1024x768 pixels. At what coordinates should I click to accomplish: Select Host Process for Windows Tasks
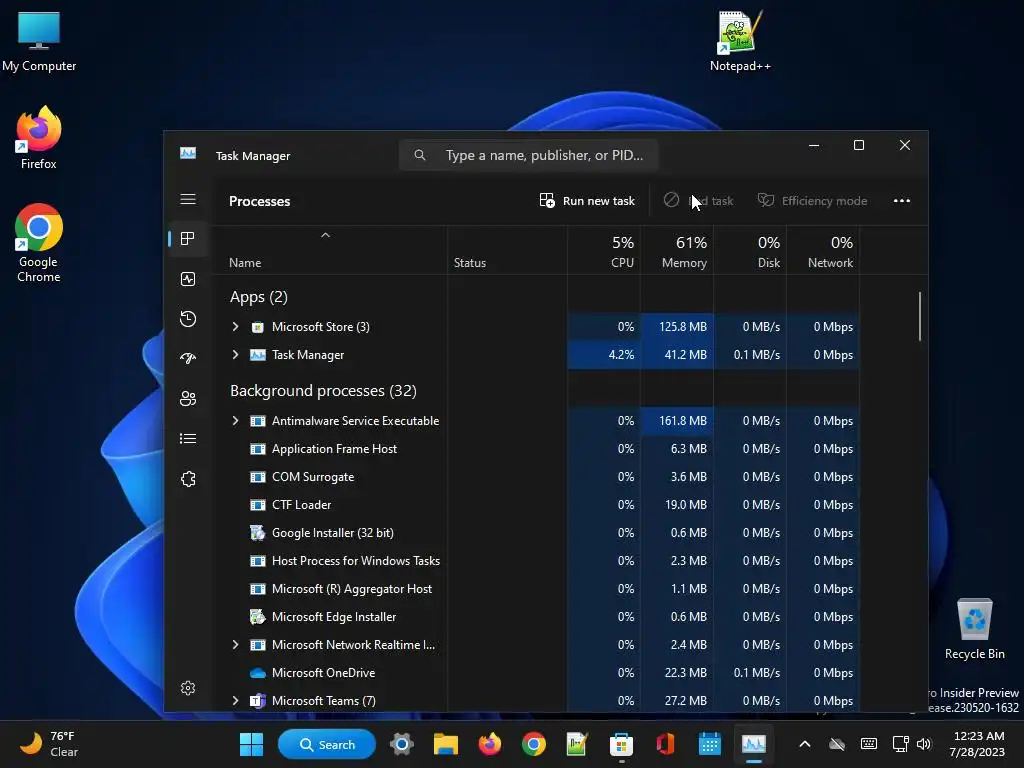pos(536,561)
